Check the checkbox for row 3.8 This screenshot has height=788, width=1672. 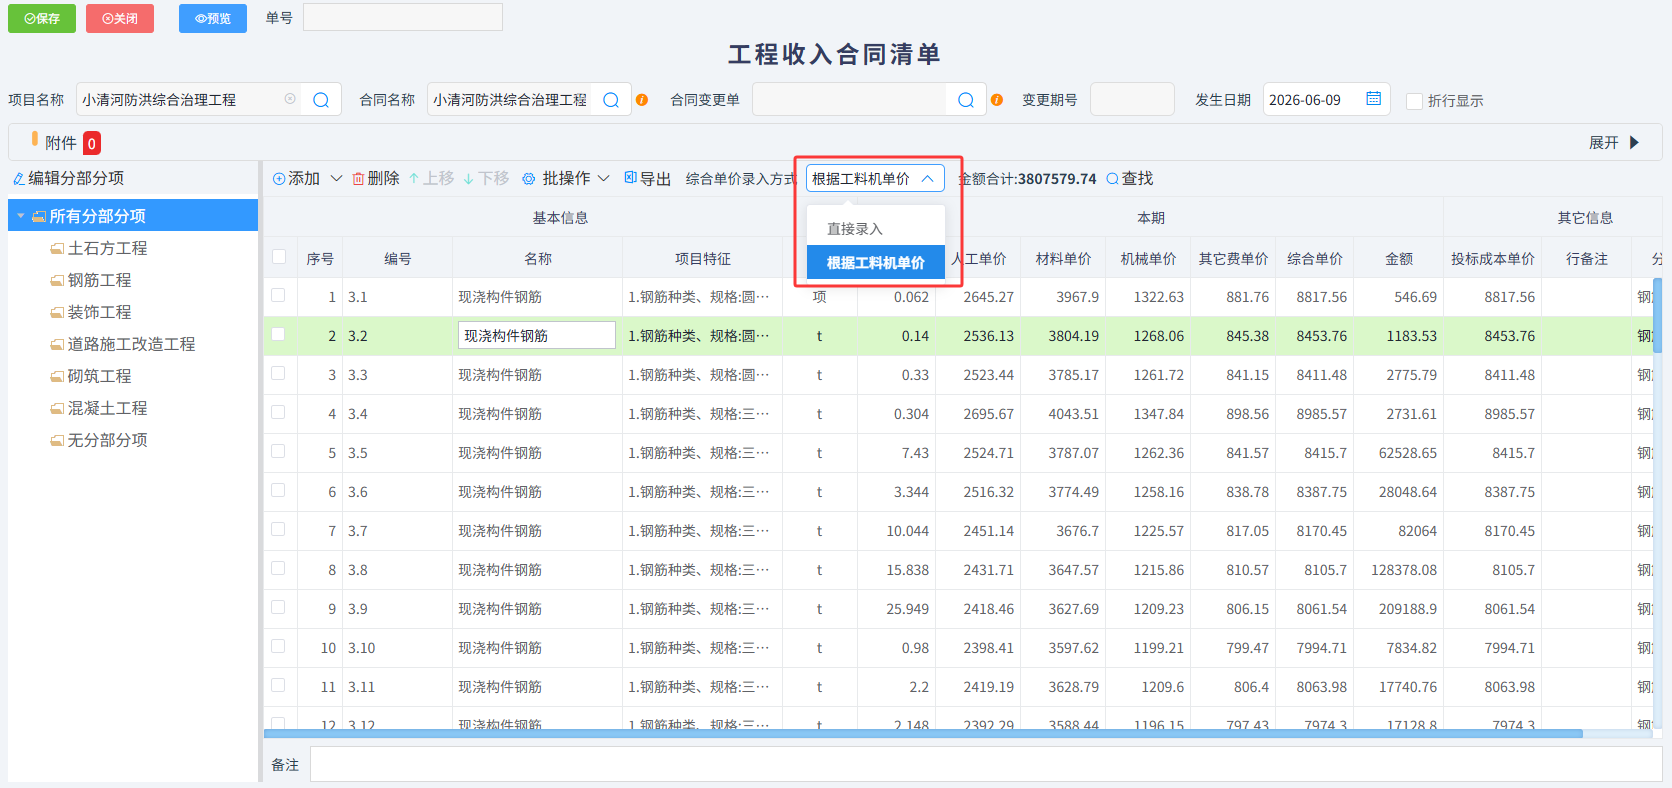coord(278,568)
